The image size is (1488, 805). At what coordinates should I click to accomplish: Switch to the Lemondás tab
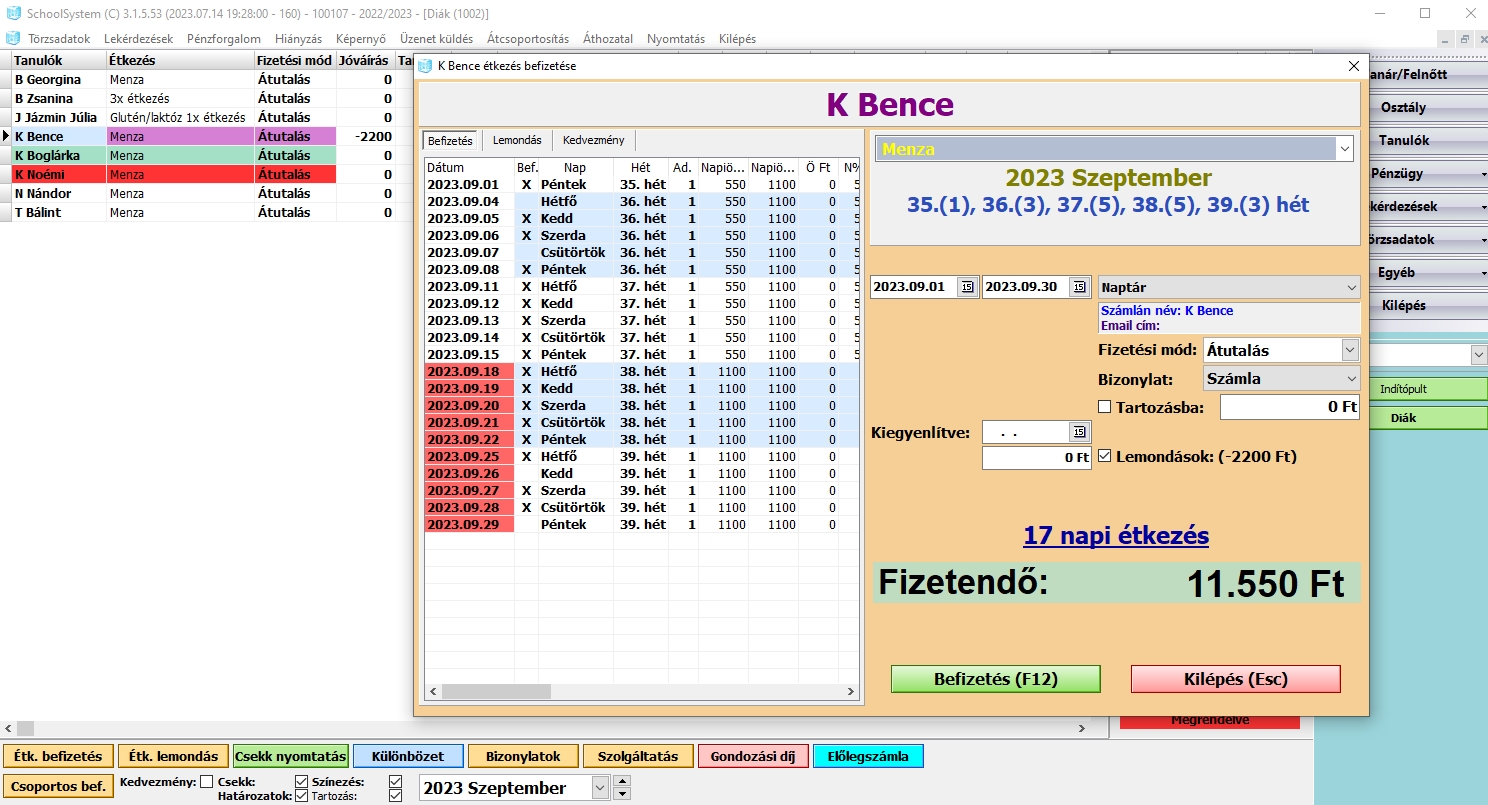pos(517,141)
